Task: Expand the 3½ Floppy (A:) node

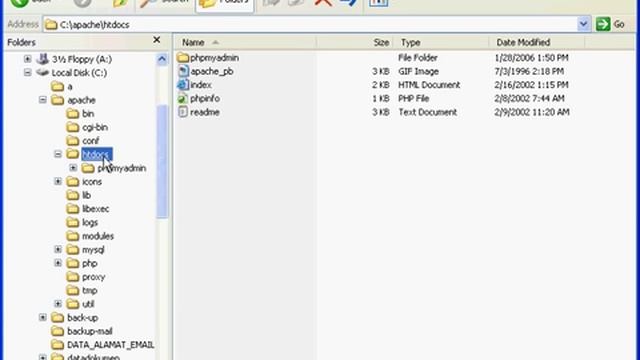Action: (27, 59)
